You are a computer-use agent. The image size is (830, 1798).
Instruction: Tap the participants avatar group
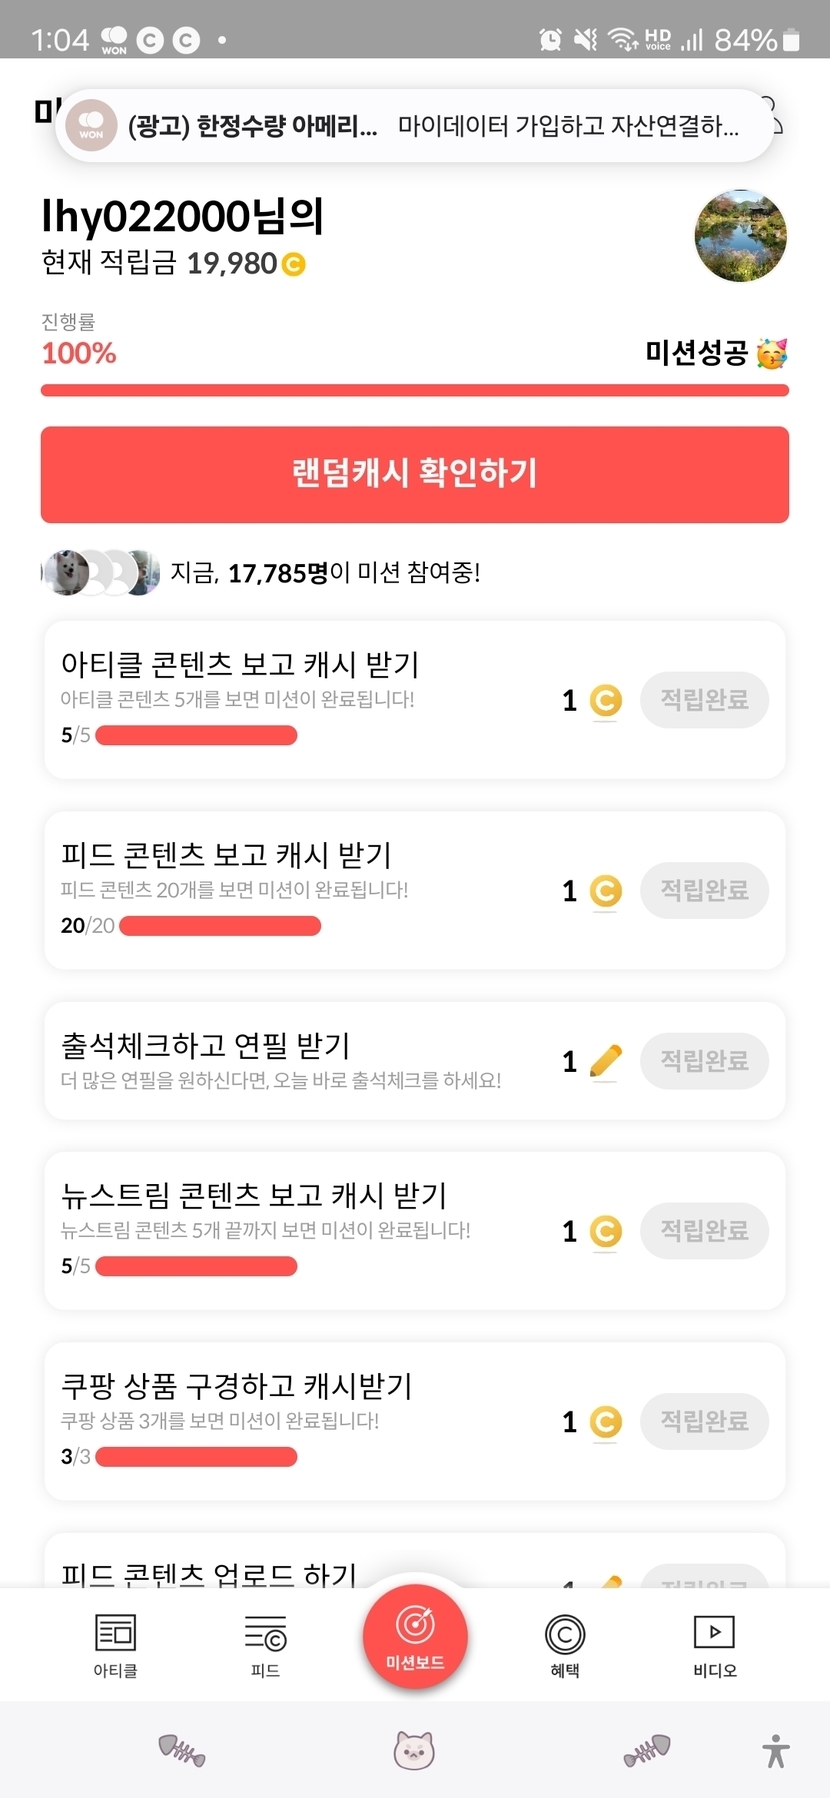[x=100, y=573]
